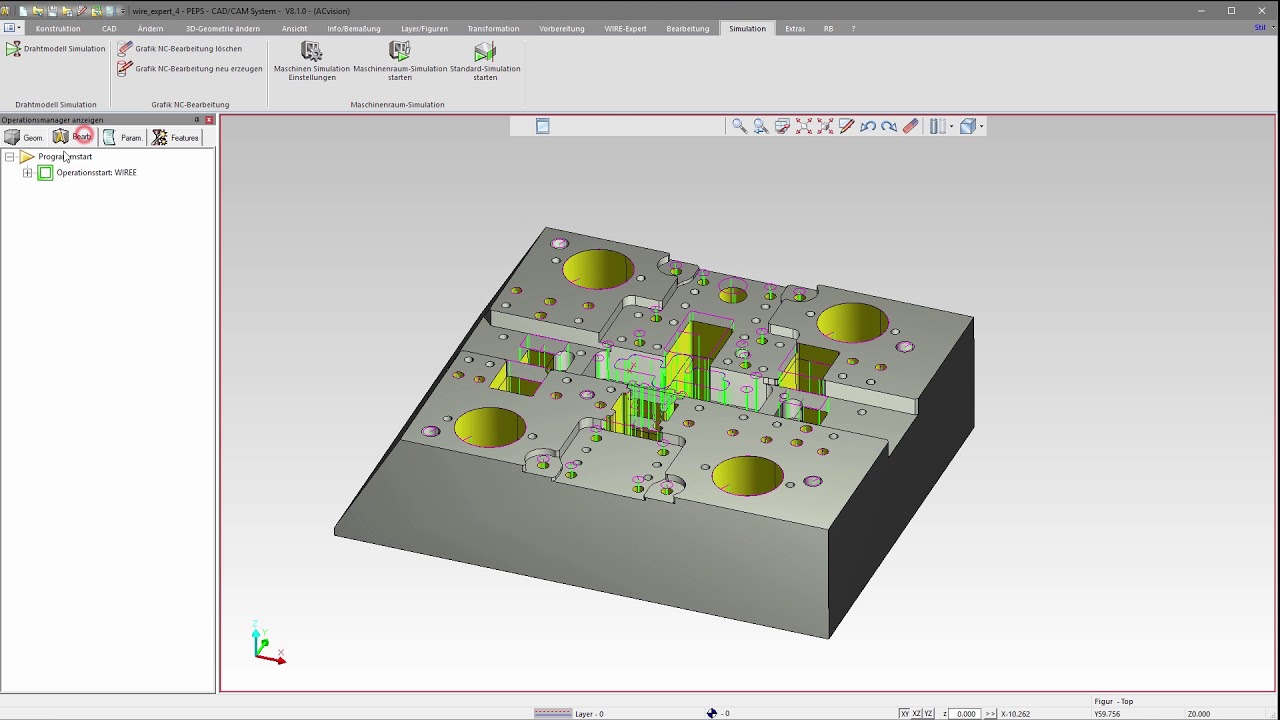Pin the Operationsmanager panel
Screen dimensions: 1280x720
(x=197, y=120)
